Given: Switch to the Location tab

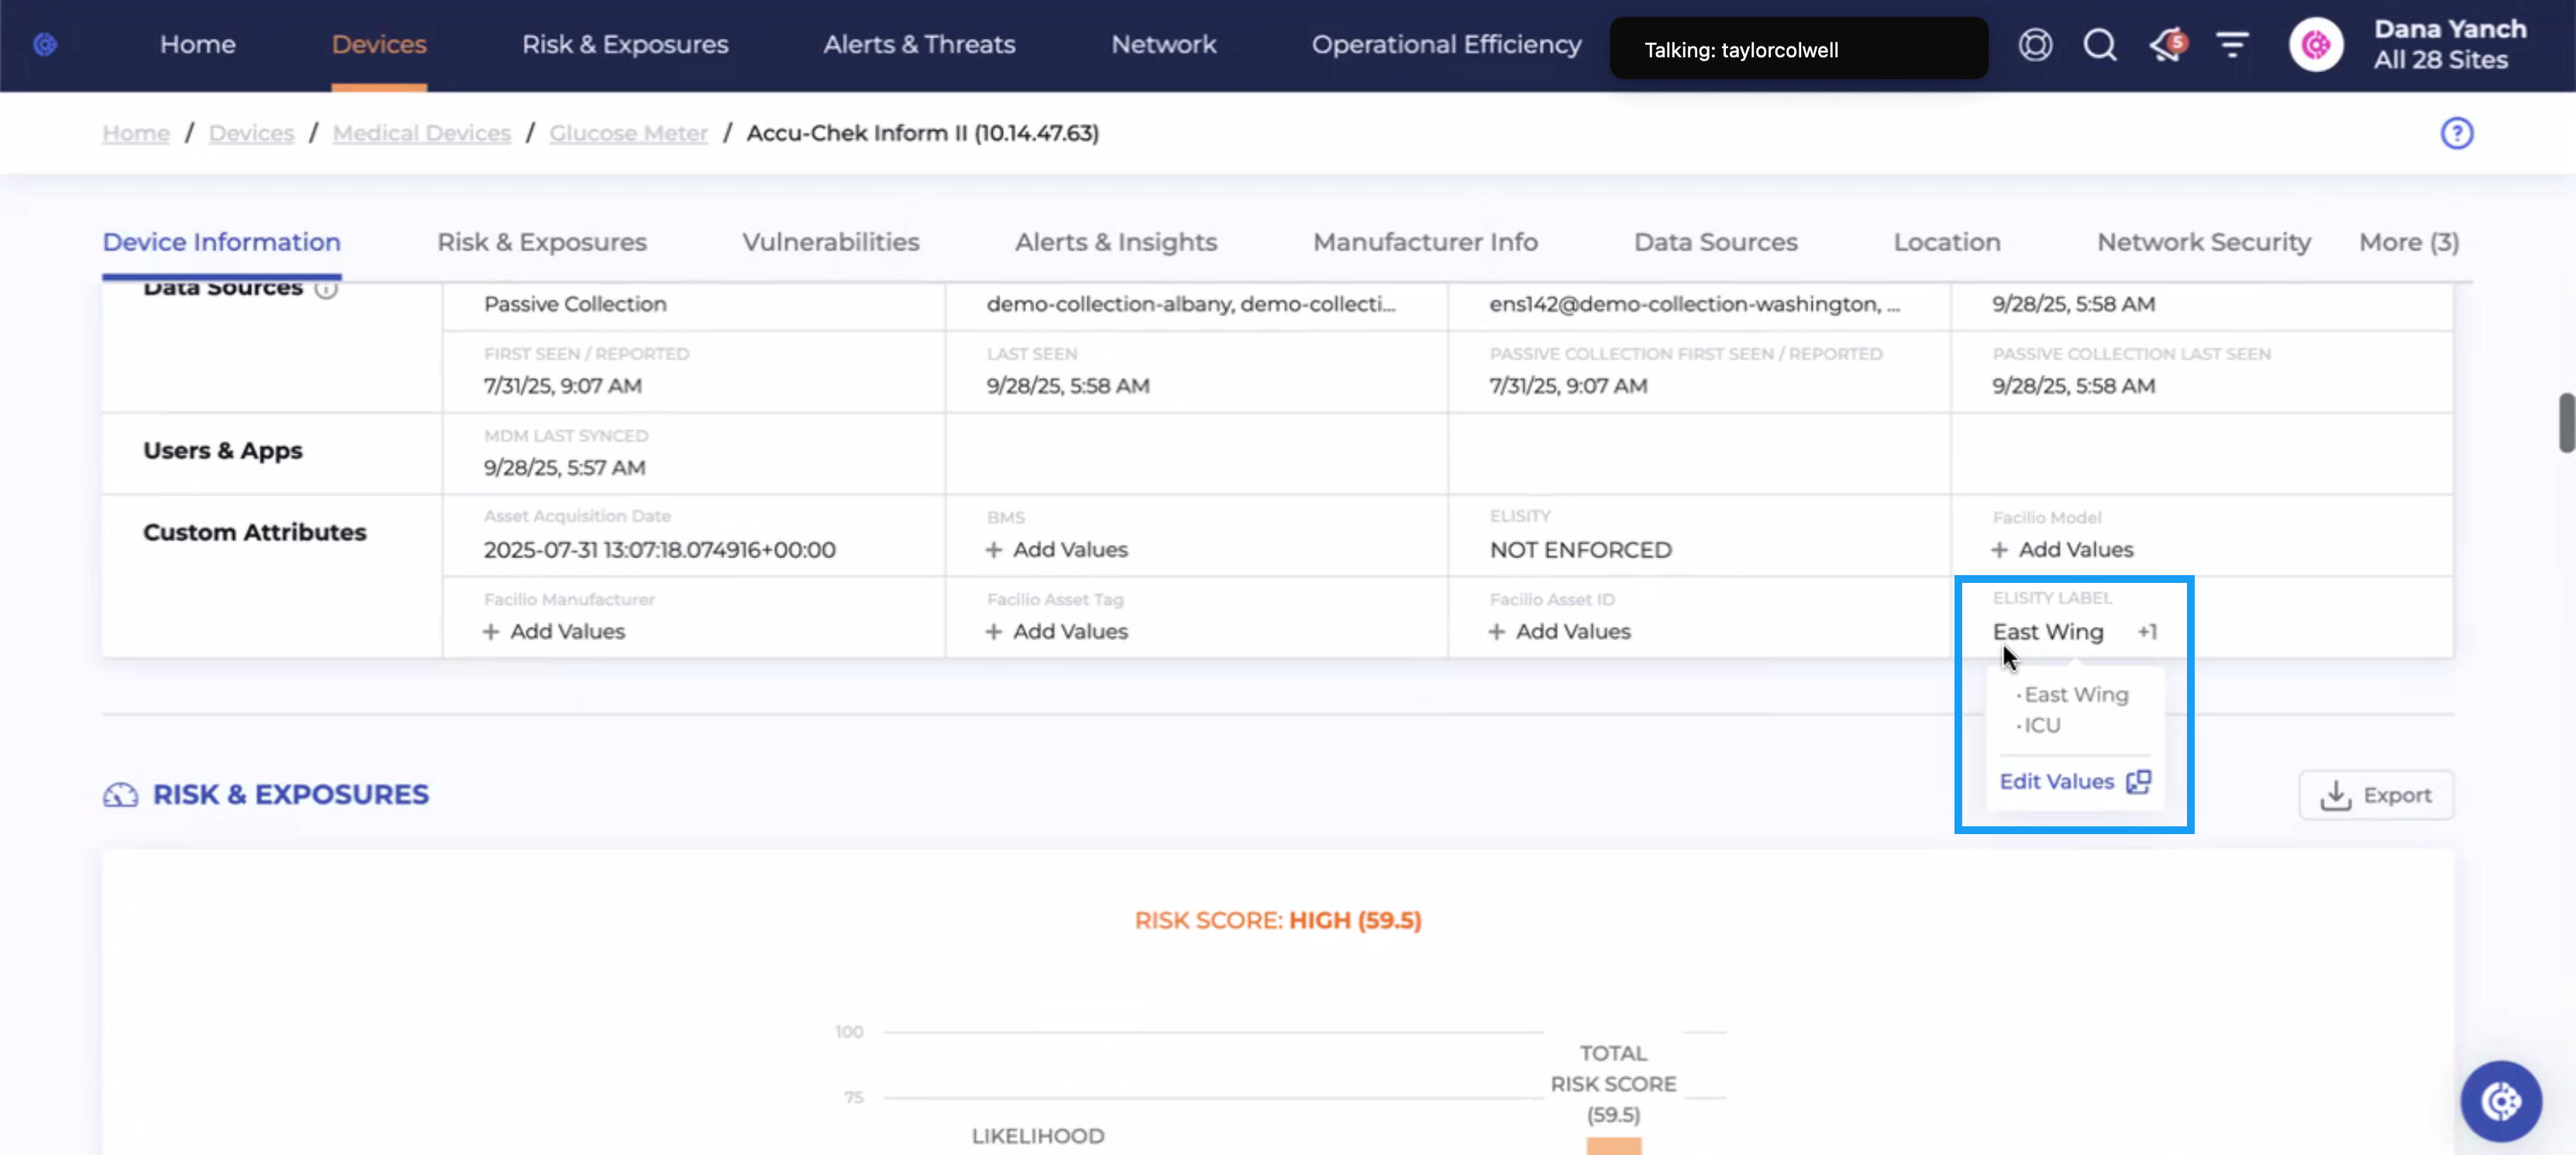Looking at the screenshot, I should pyautogui.click(x=1947, y=242).
